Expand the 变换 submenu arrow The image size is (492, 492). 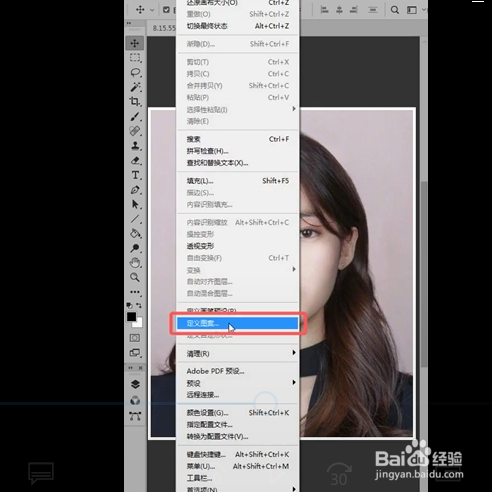pos(294,269)
